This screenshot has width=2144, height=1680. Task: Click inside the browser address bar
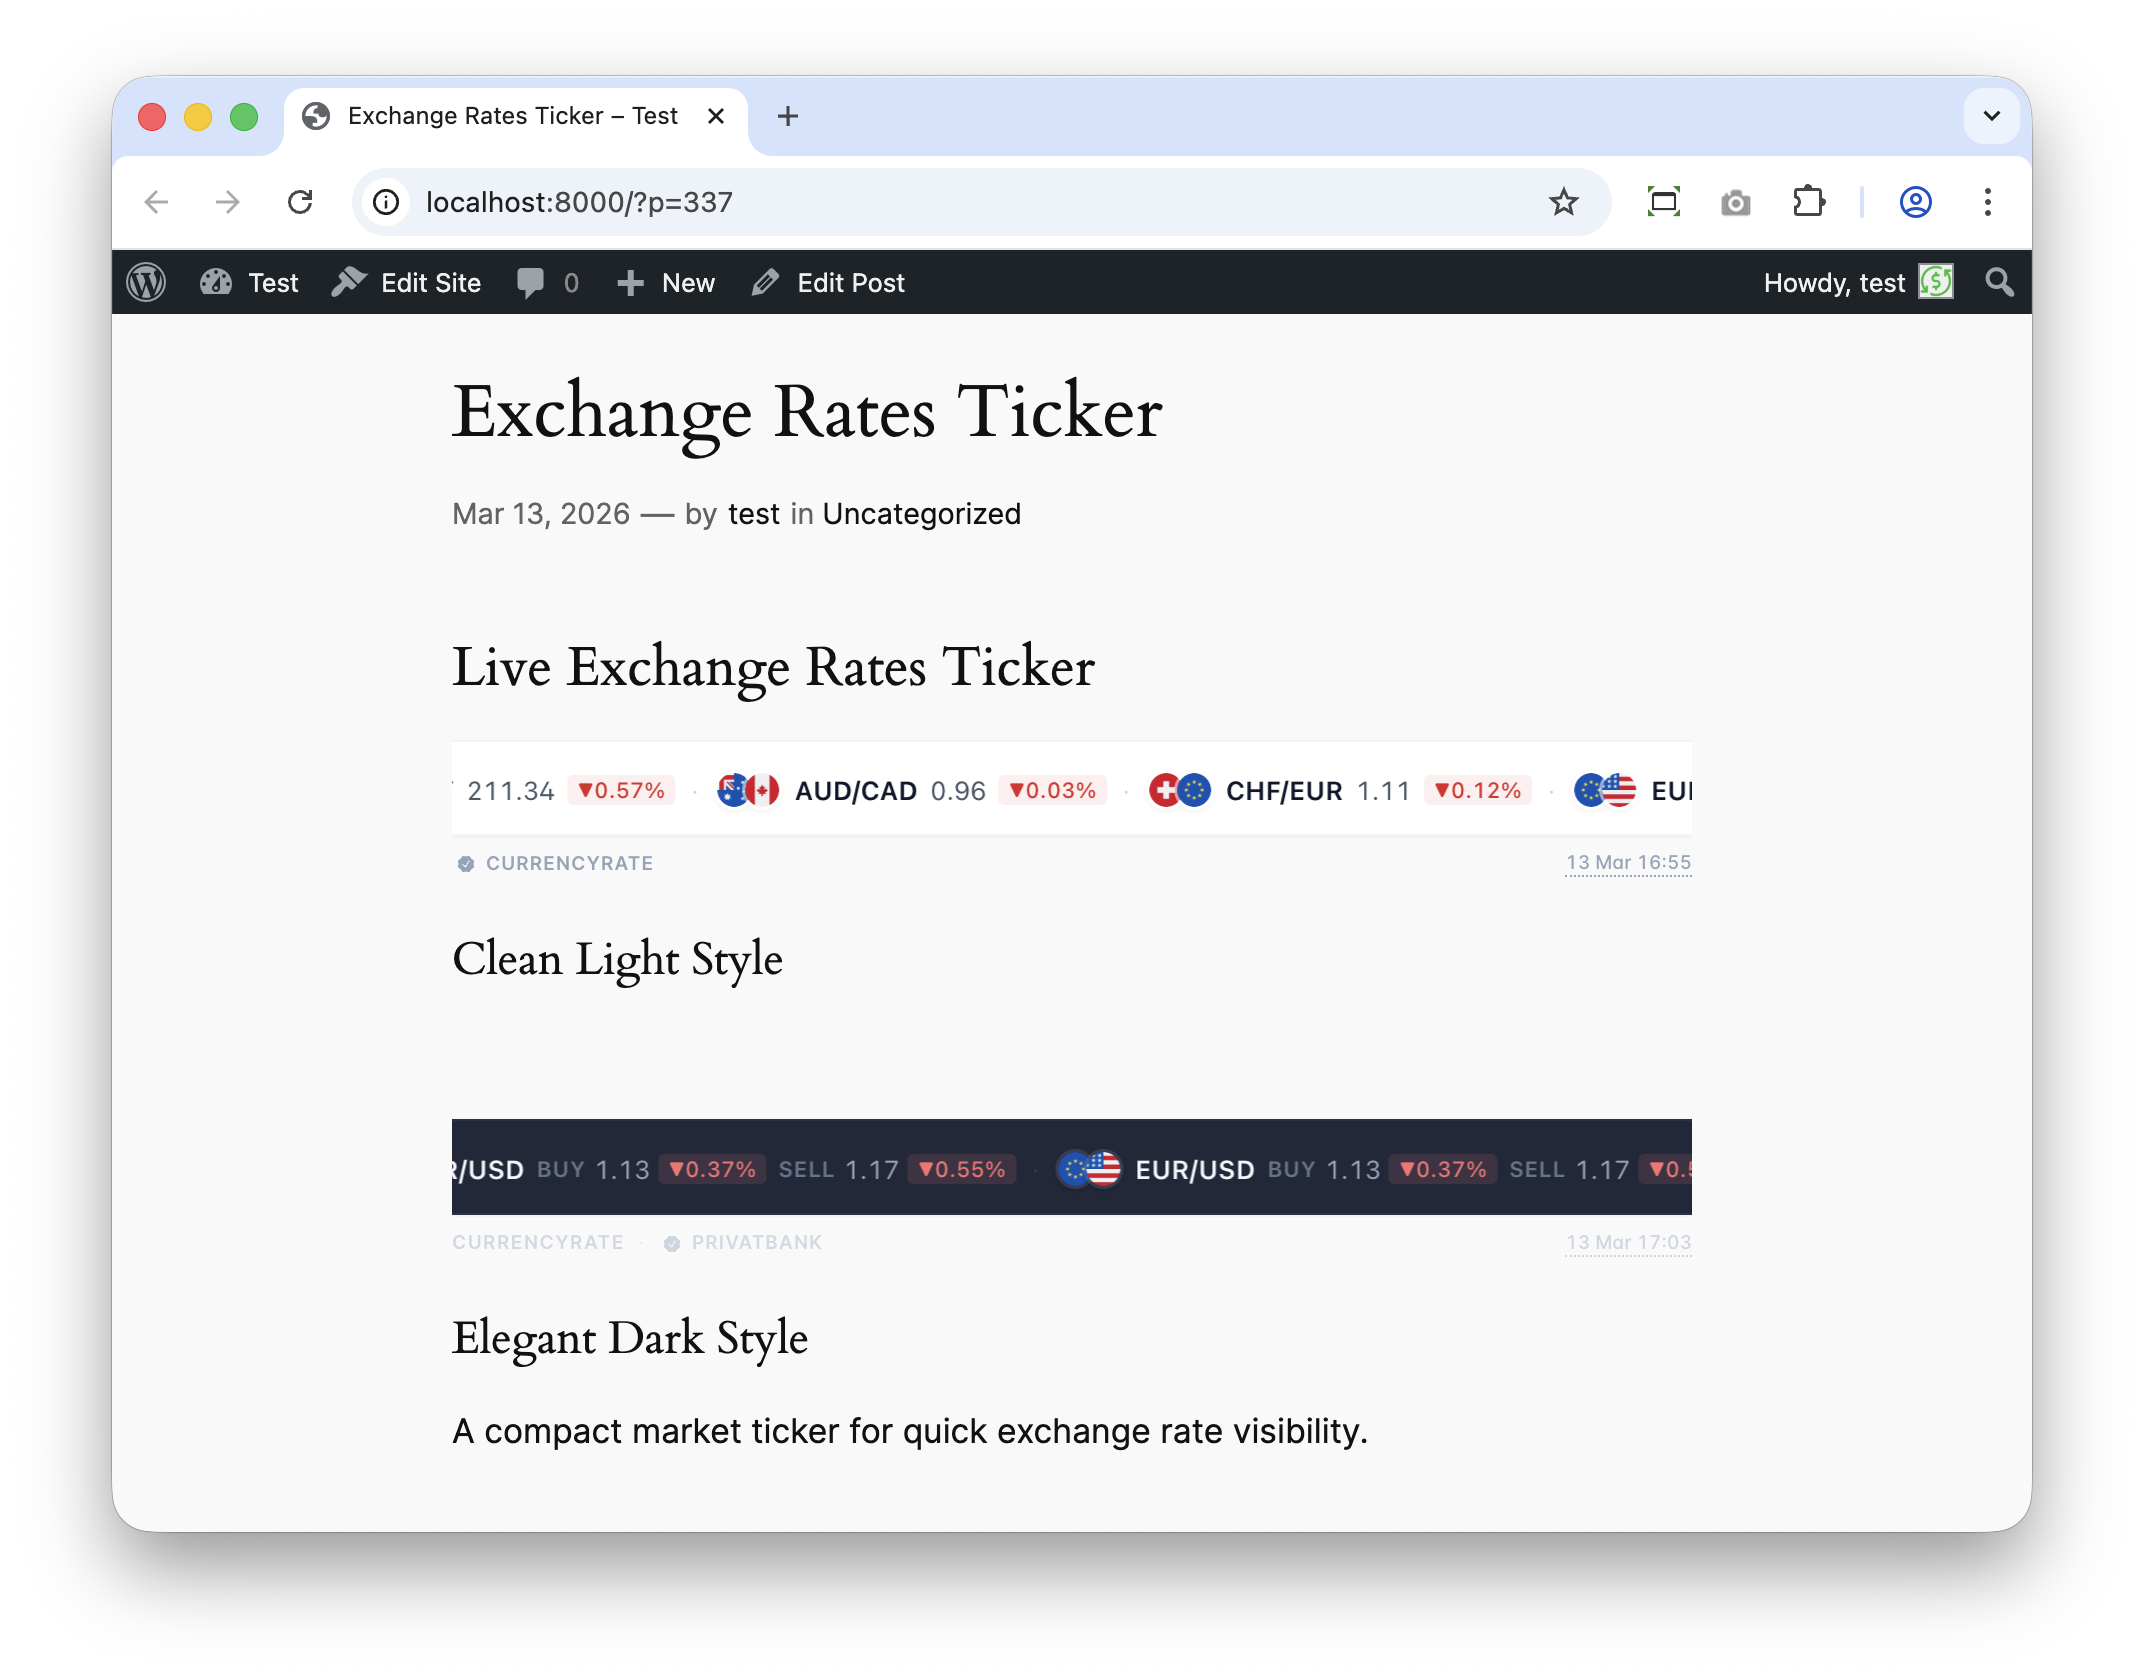[x=700, y=202]
